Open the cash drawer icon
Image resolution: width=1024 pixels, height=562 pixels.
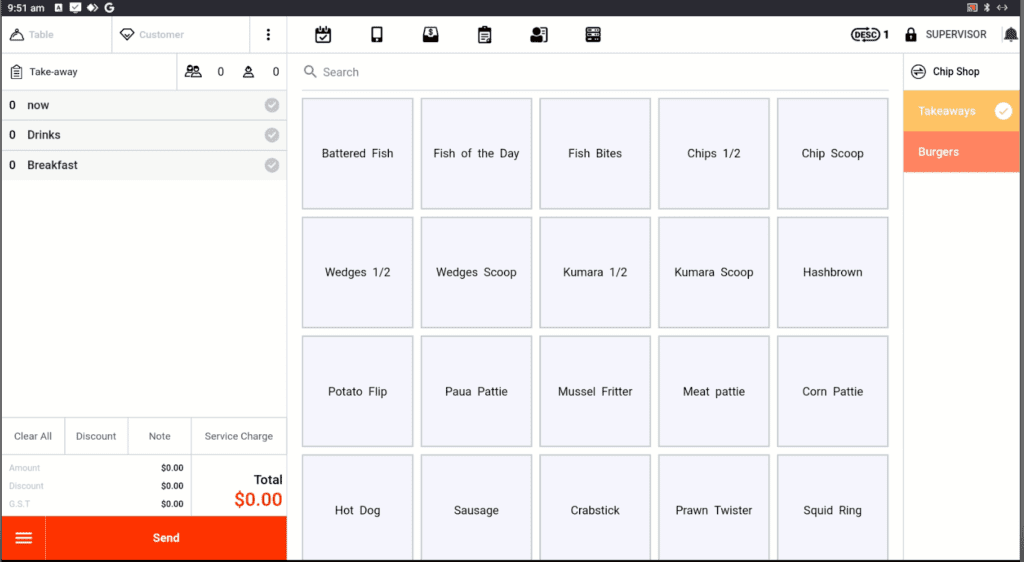point(431,35)
